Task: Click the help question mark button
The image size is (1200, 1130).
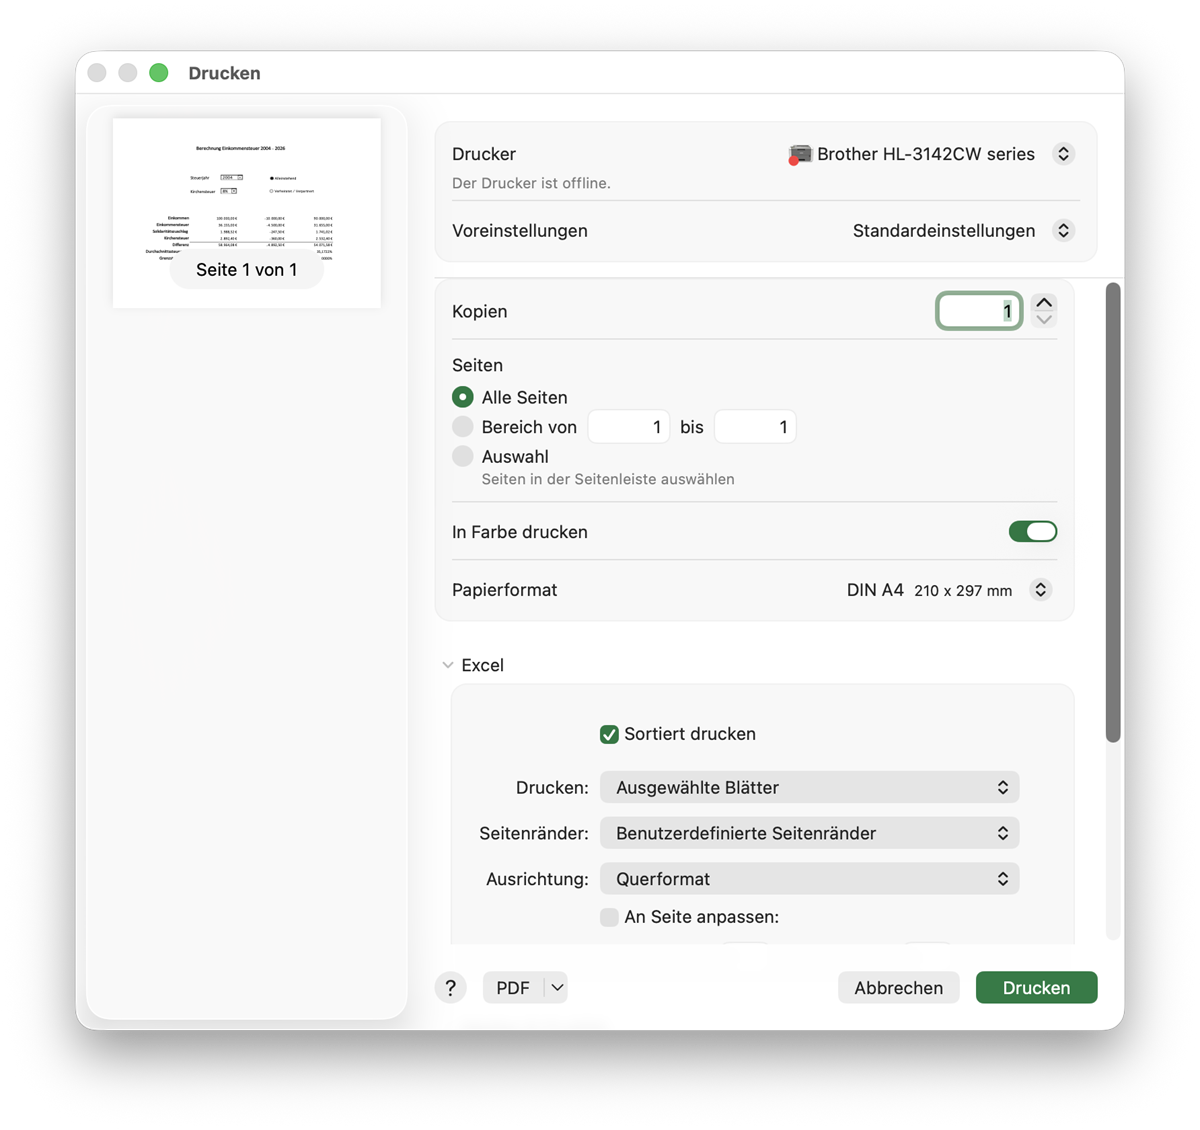Action: pyautogui.click(x=450, y=988)
